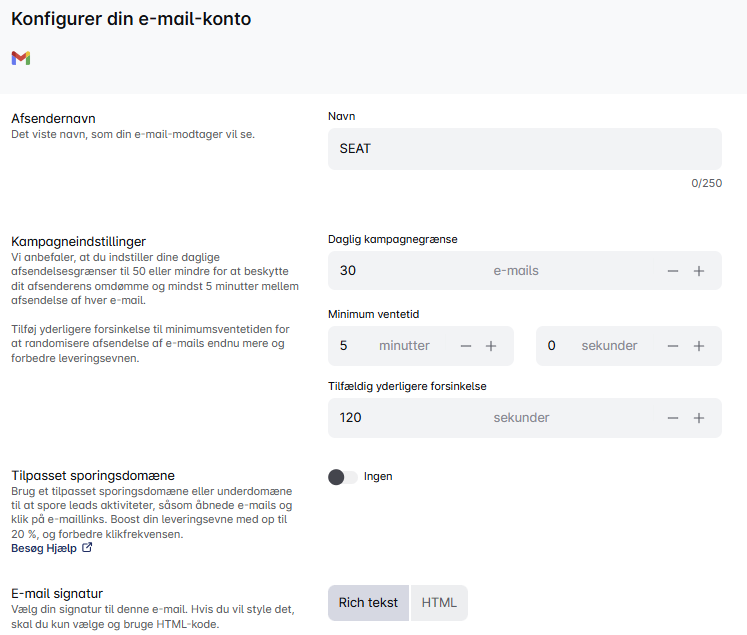Click the sekunder value field showing 0

pos(558,346)
